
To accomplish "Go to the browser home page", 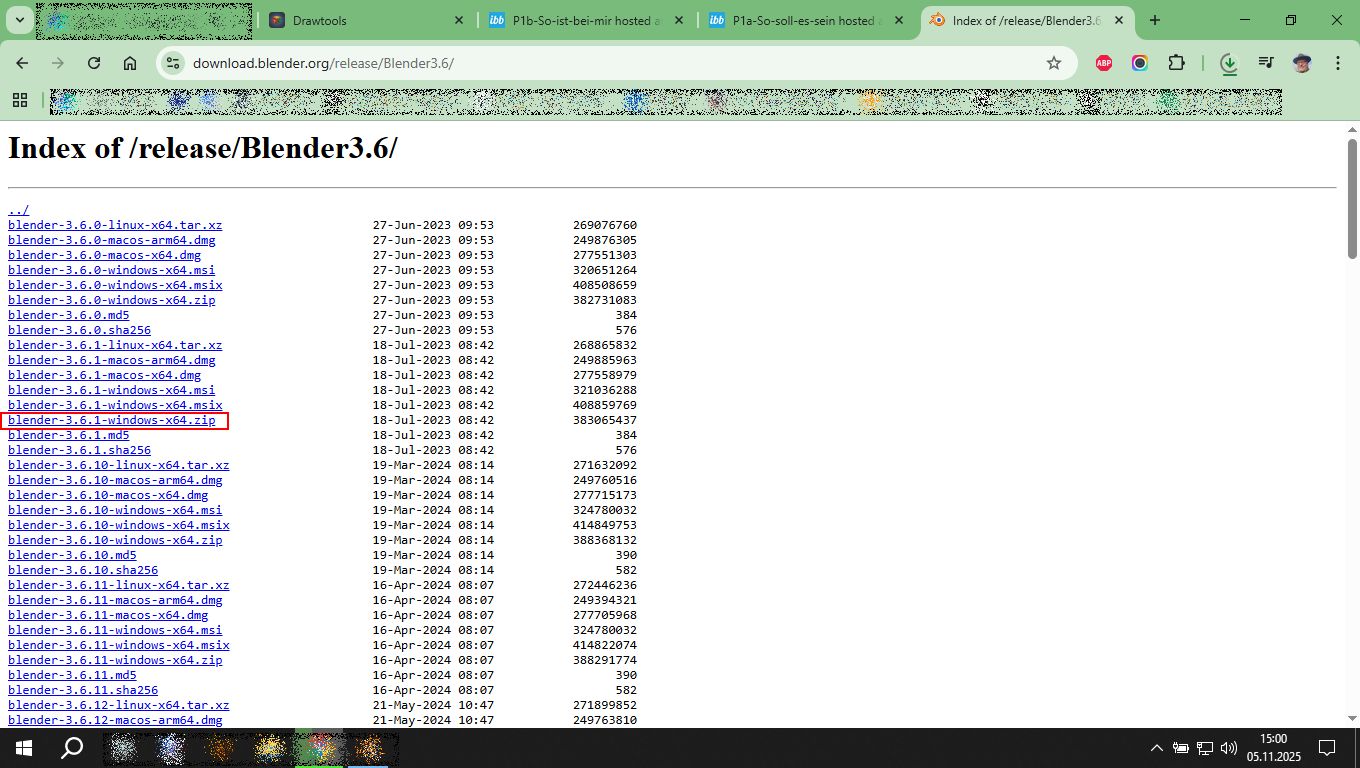I will pos(130,63).
